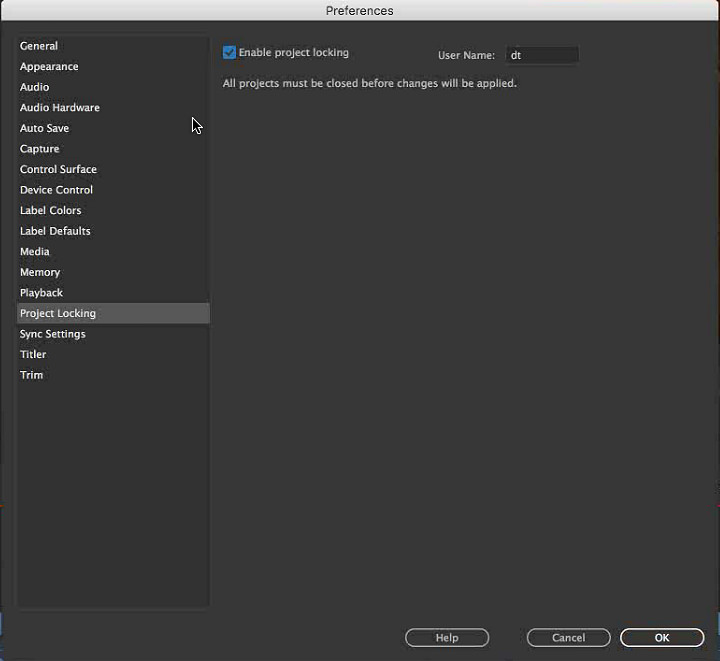Confirm preferences with OK button
The height and width of the screenshot is (661, 720).
[662, 638]
